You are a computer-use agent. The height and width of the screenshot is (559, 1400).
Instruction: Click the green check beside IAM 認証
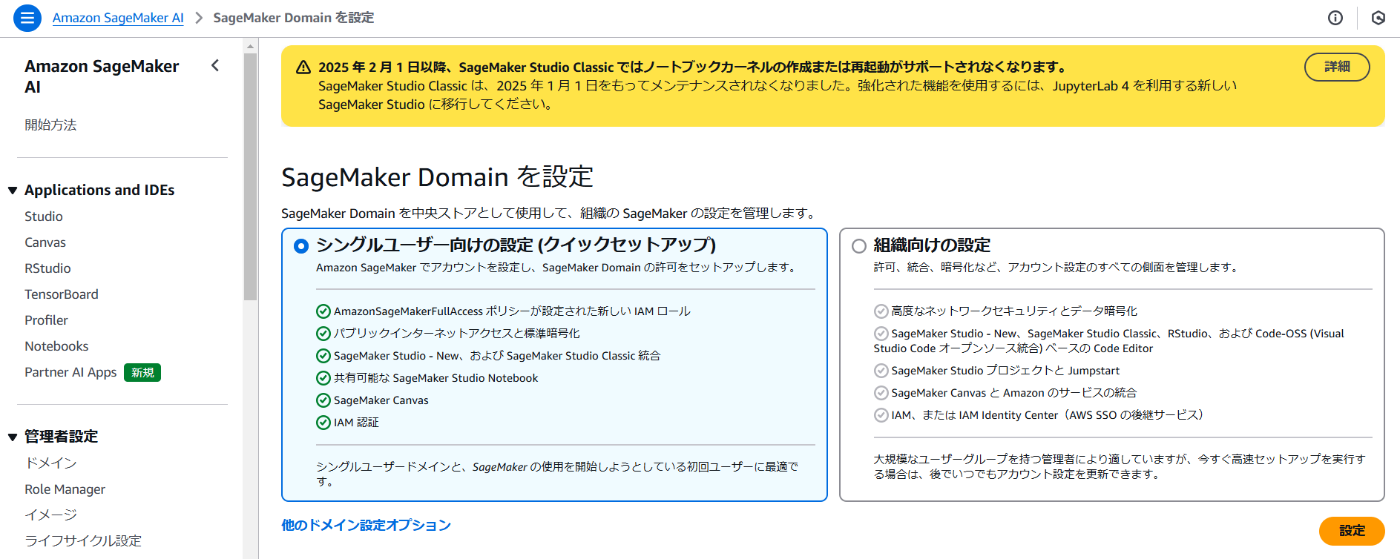323,422
